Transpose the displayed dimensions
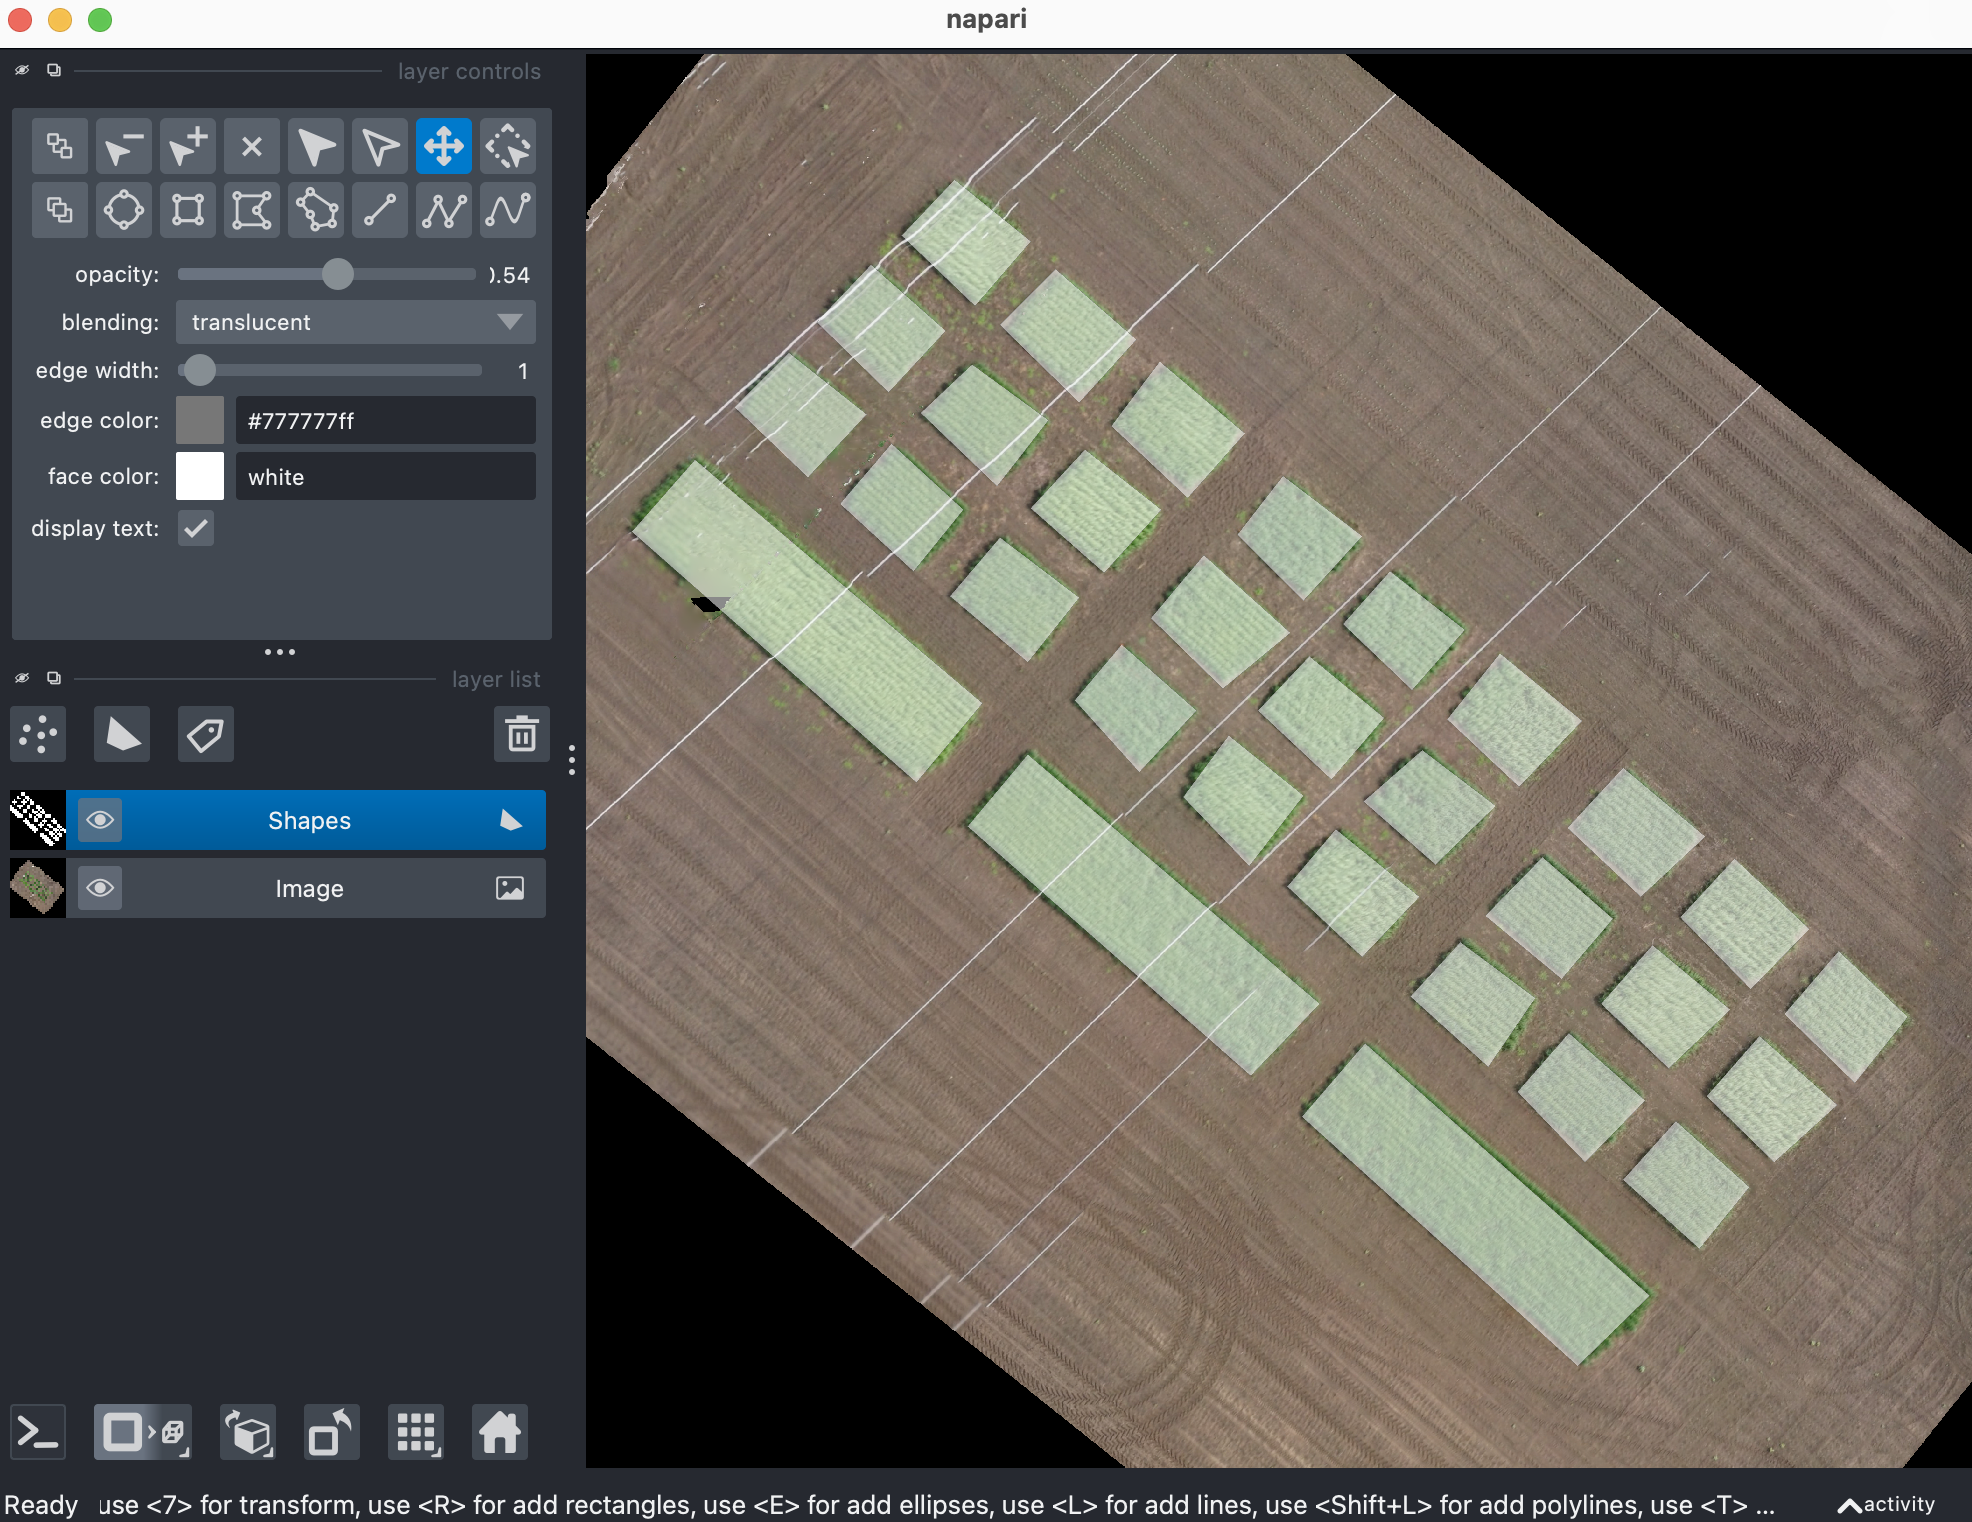Screen dimensions: 1972x1522 click(332, 1433)
